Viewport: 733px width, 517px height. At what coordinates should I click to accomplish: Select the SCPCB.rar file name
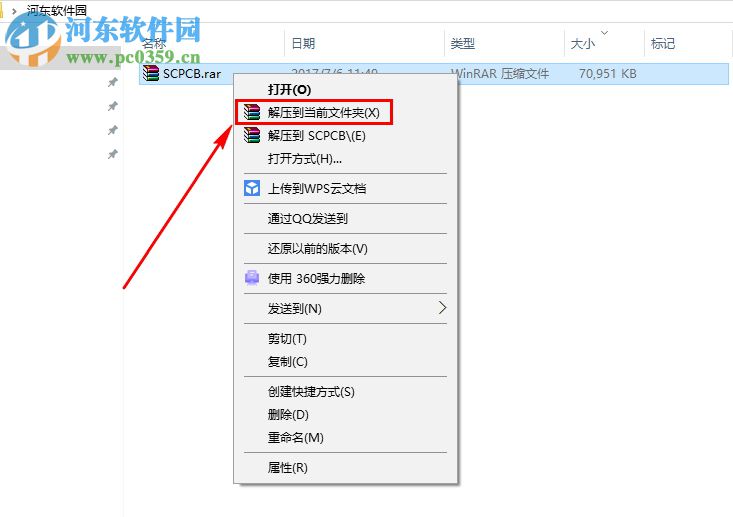(192, 74)
